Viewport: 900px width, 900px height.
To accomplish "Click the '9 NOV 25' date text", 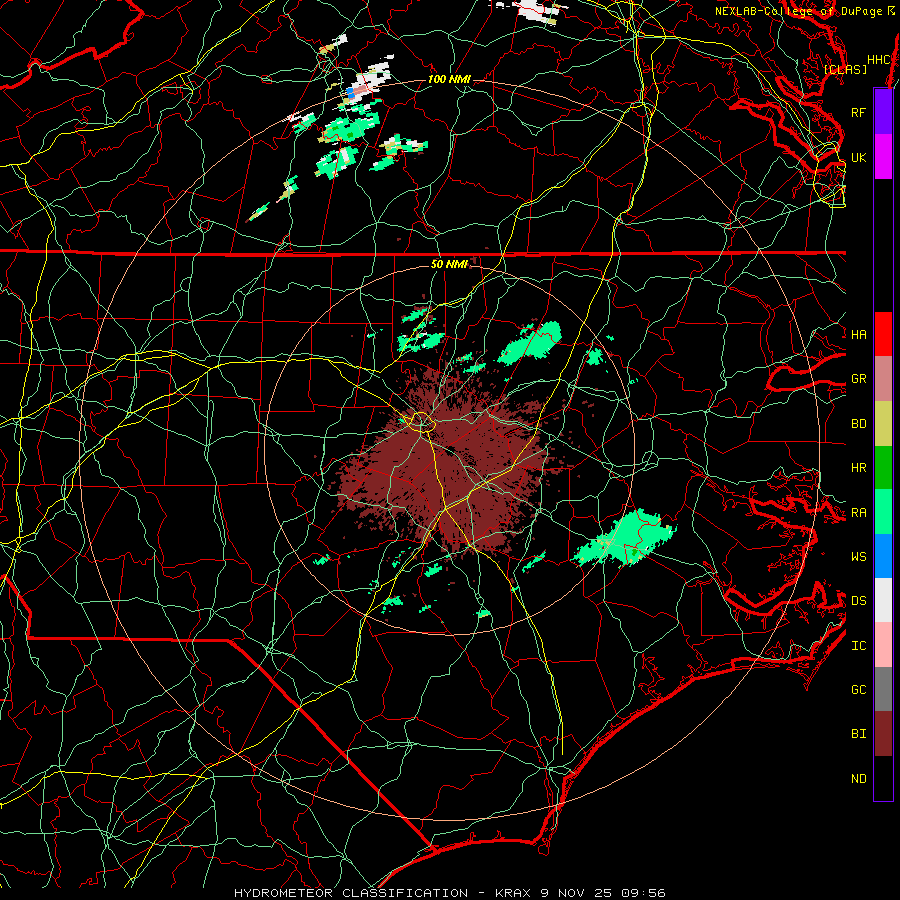I will [x=577, y=893].
